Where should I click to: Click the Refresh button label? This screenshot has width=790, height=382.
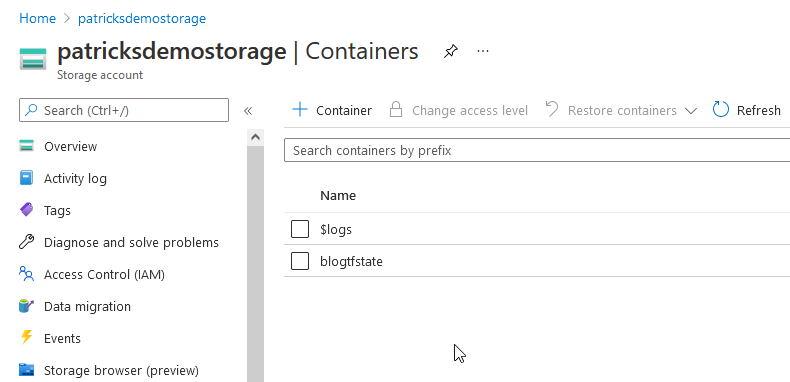(759, 110)
